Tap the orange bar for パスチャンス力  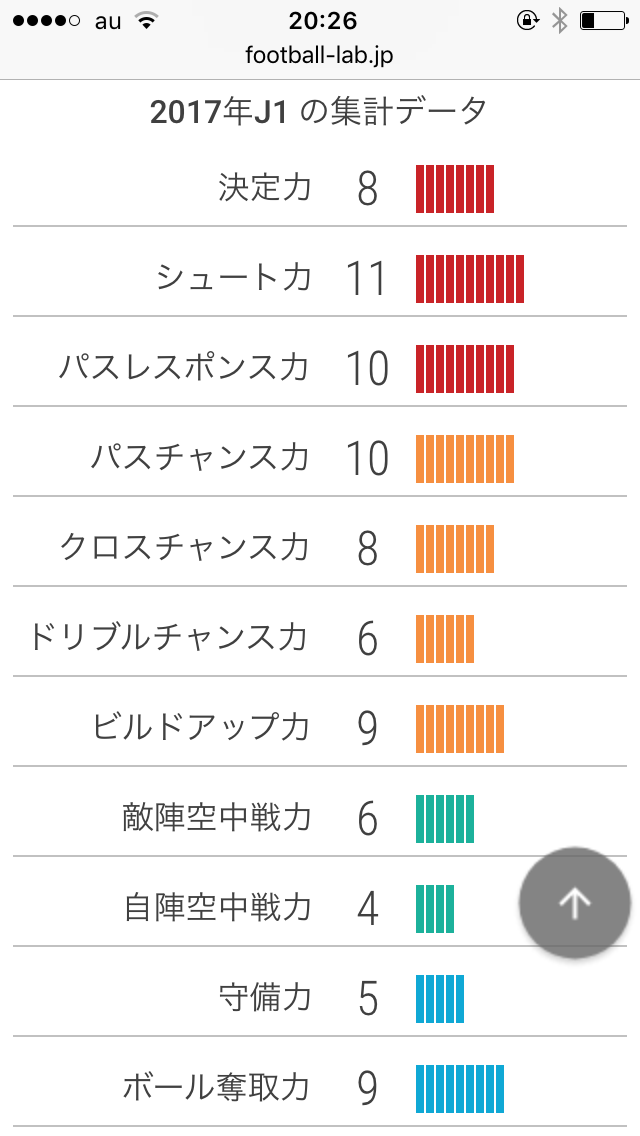click(x=465, y=458)
